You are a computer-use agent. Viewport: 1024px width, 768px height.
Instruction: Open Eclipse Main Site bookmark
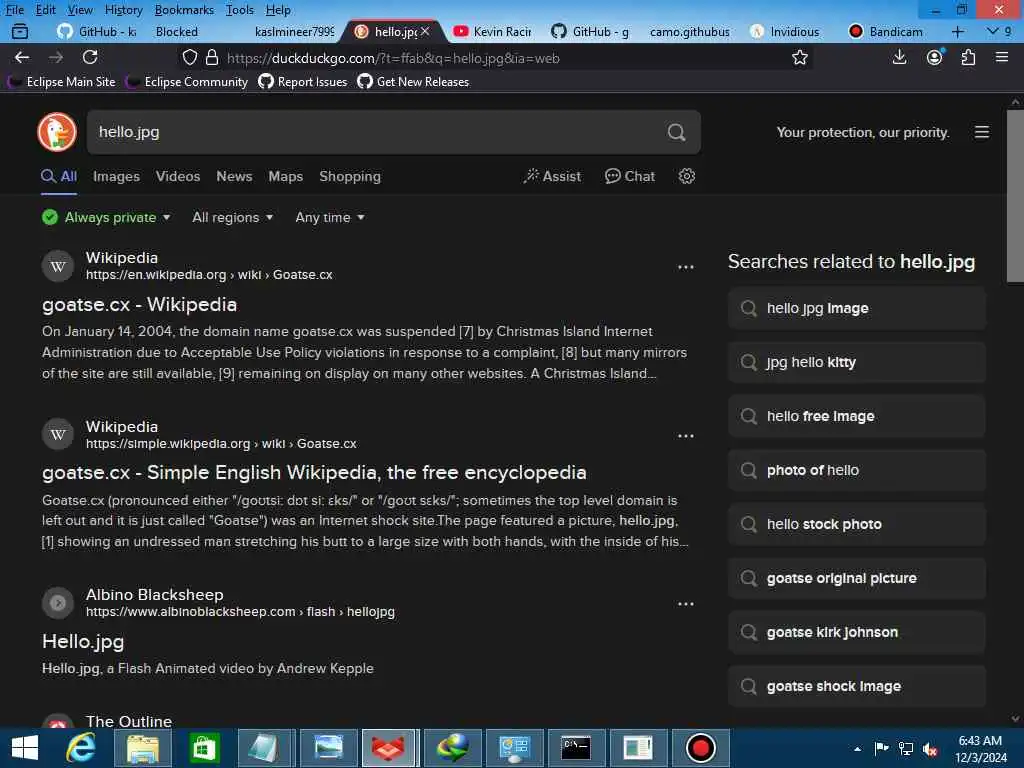(x=62, y=82)
